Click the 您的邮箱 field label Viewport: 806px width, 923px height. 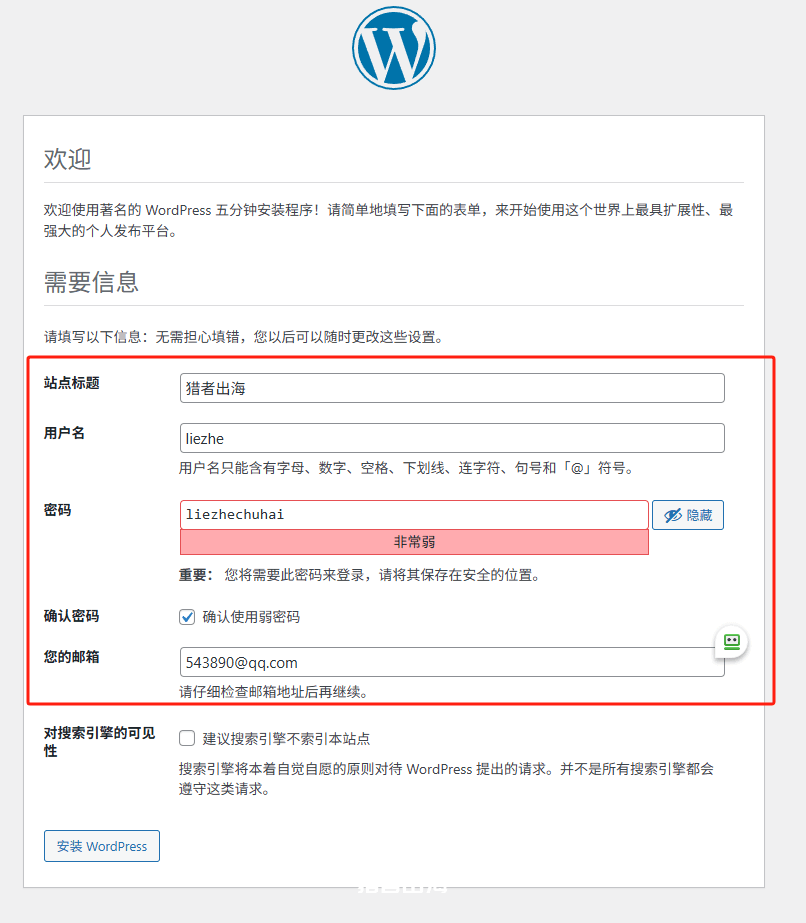coord(72,657)
